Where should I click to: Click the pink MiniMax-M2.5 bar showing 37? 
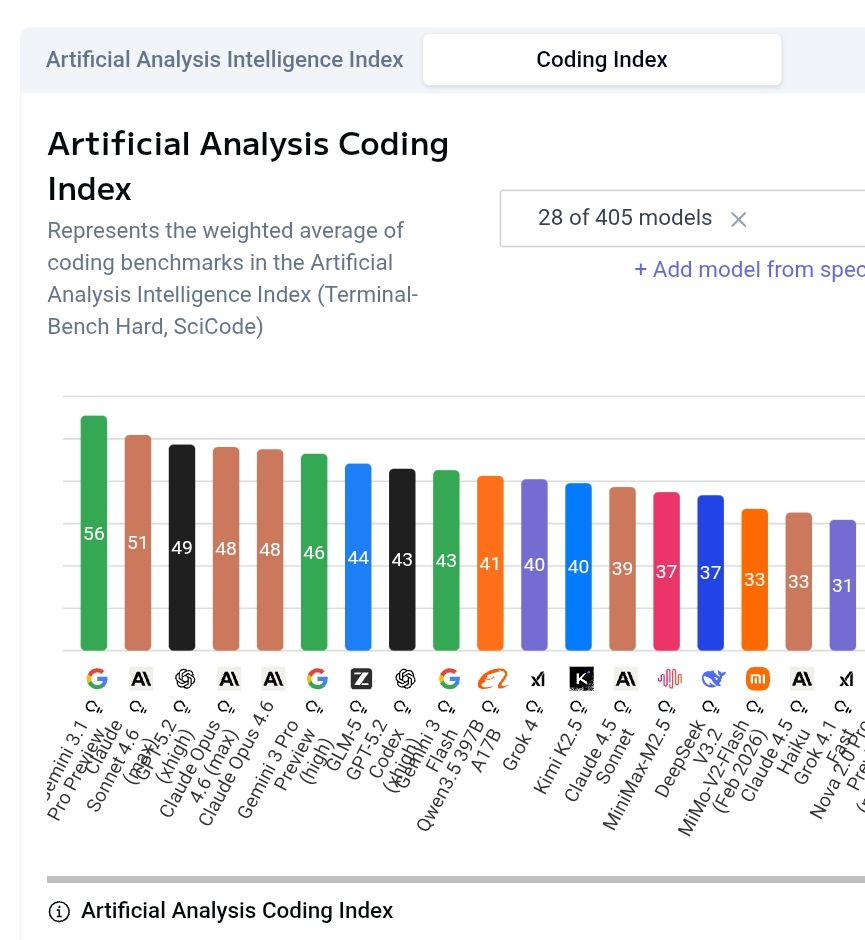[x=667, y=571]
